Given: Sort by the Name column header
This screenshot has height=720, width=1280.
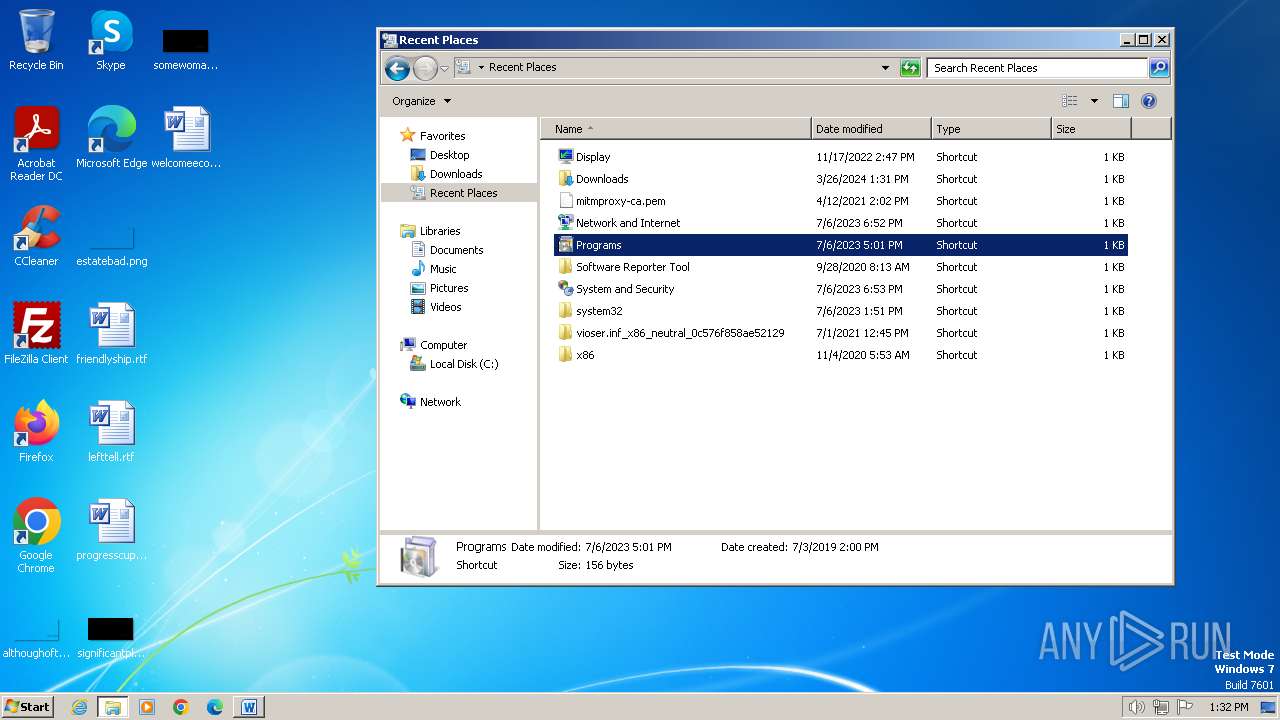Looking at the screenshot, I should (676, 129).
